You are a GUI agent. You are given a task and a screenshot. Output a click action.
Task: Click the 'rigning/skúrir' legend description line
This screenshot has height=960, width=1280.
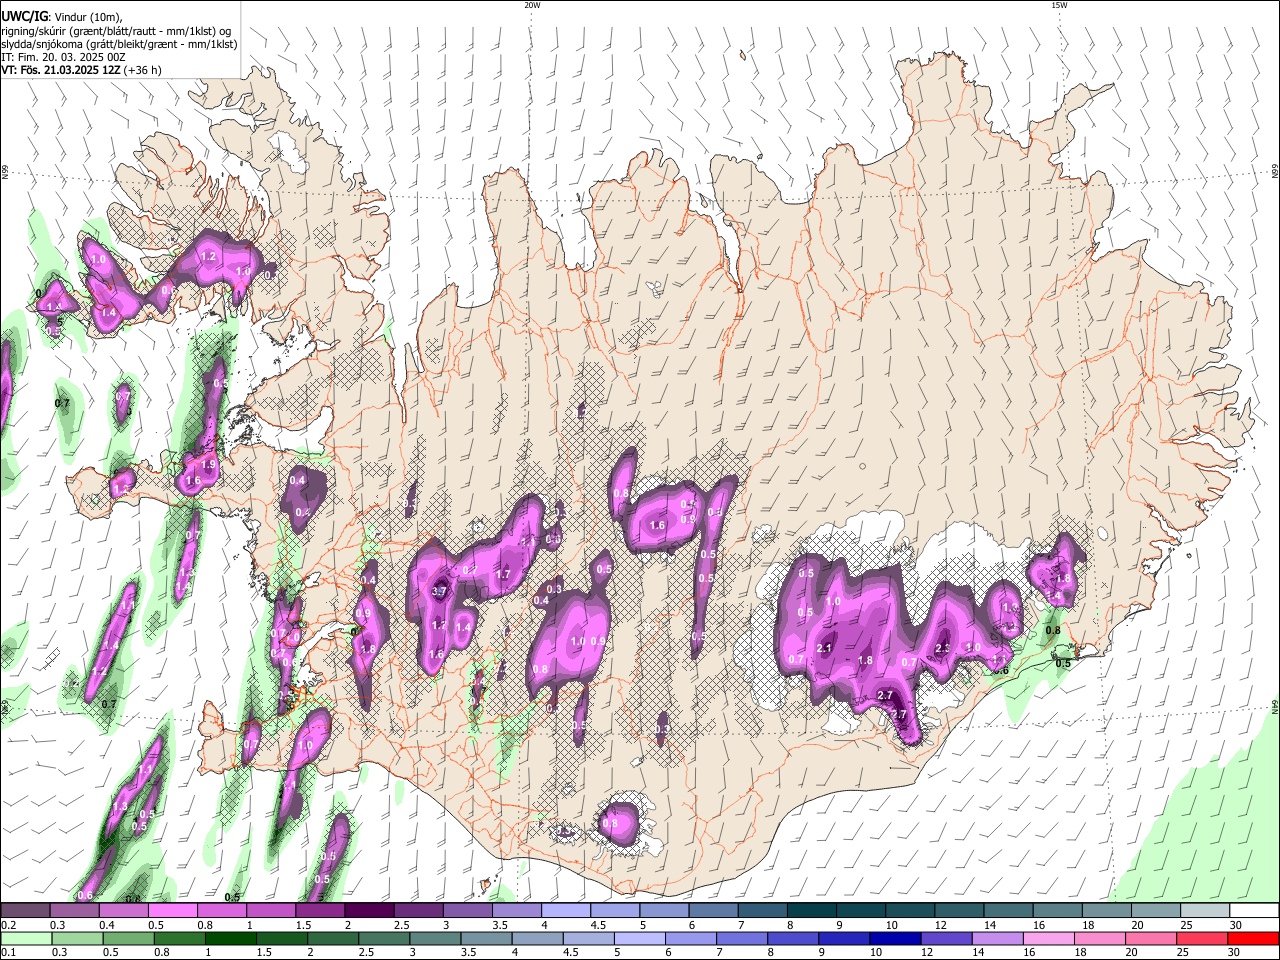[114, 31]
